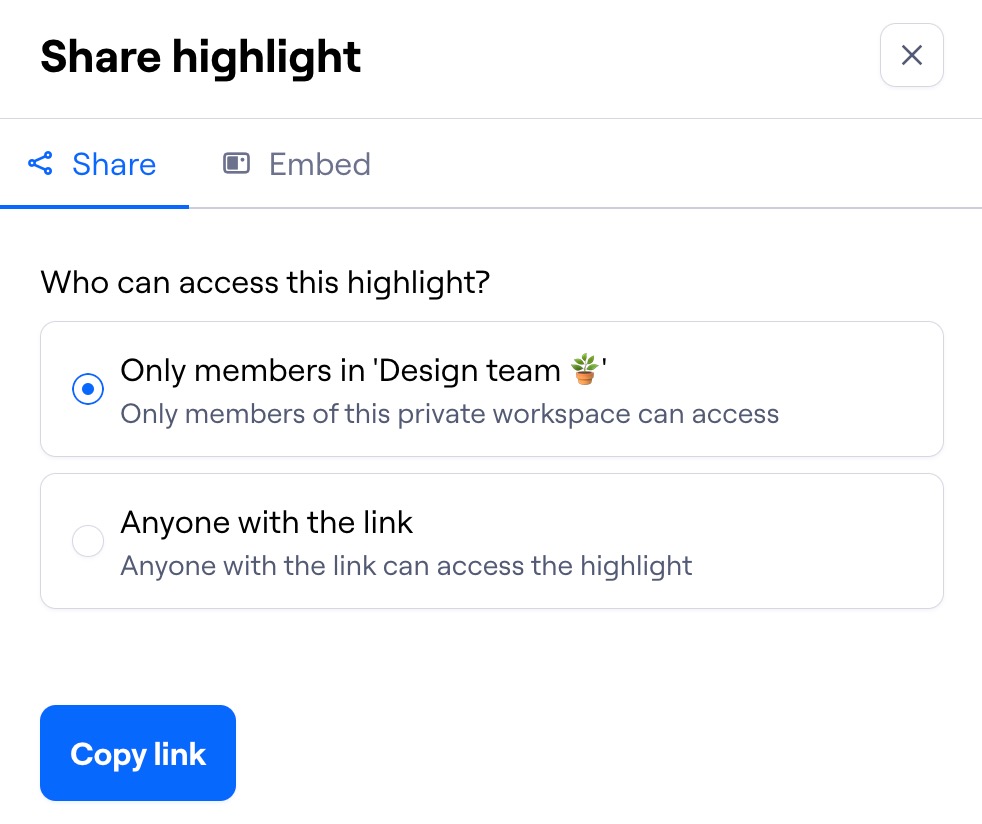Image resolution: width=982 pixels, height=824 pixels.
Task: Switch to the Share tab
Action: point(94,164)
